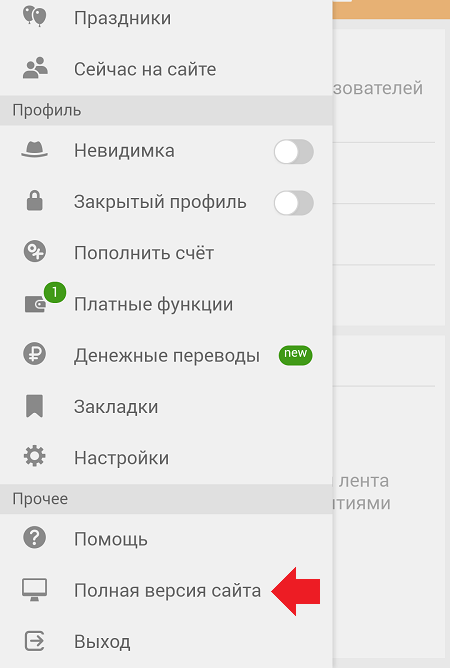Click the ruble icon for Денежные переводы

(x=35, y=354)
